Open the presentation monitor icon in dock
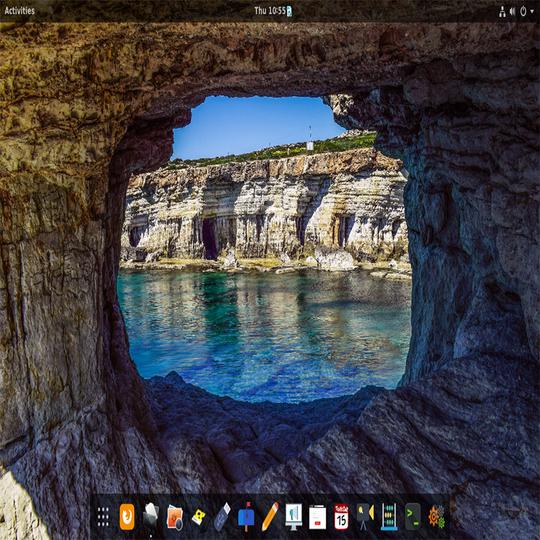The width and height of the screenshot is (540, 540). 294,517
